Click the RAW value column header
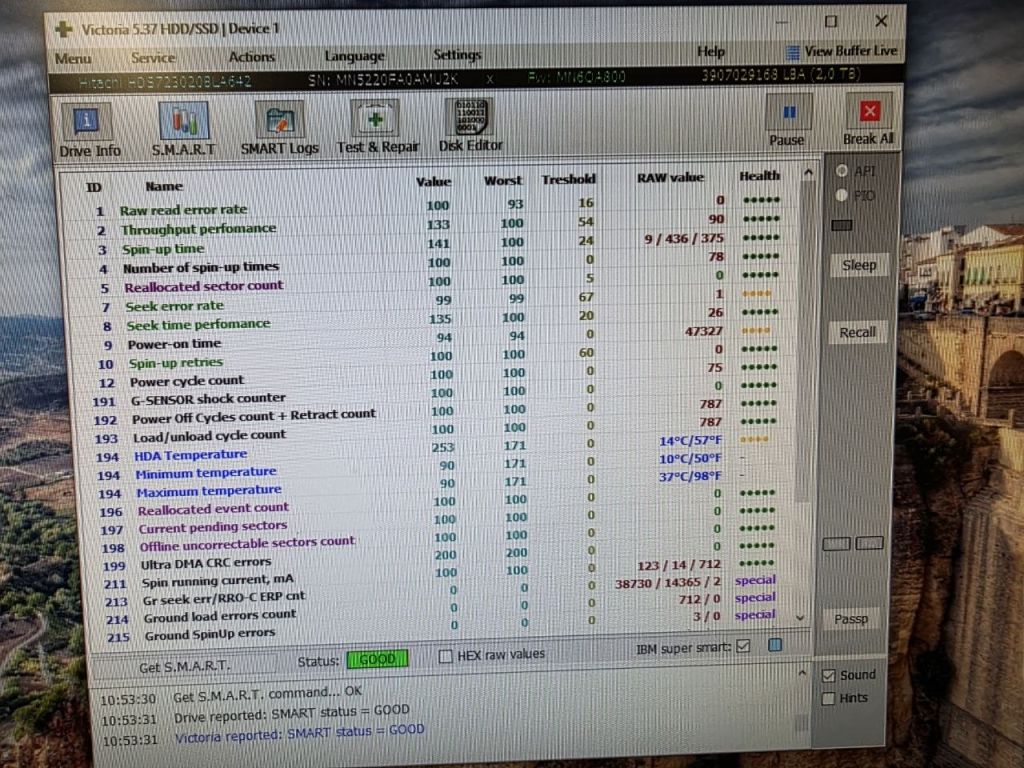Screen dimensions: 1024x768 coord(670,177)
